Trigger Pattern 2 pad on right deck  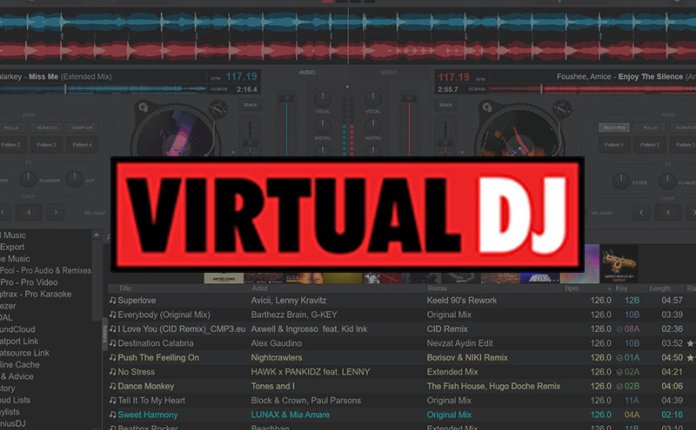650,145
